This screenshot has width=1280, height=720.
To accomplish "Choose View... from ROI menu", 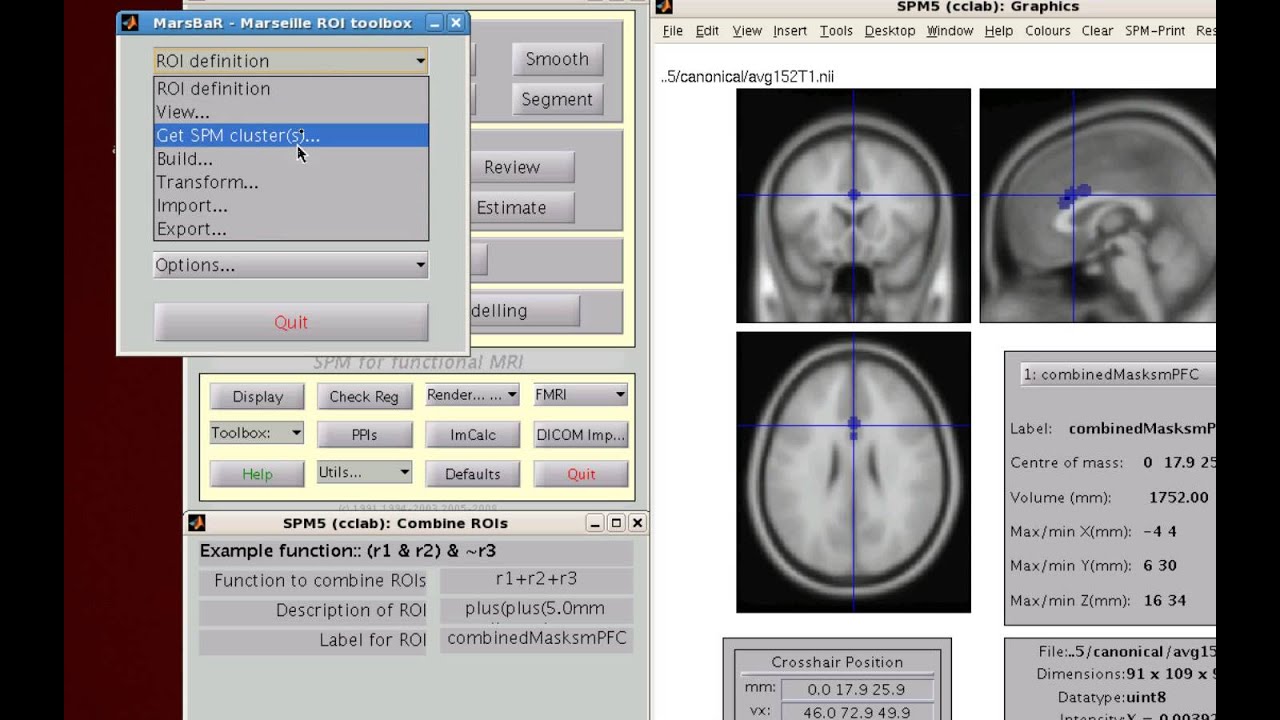I will (x=291, y=112).
